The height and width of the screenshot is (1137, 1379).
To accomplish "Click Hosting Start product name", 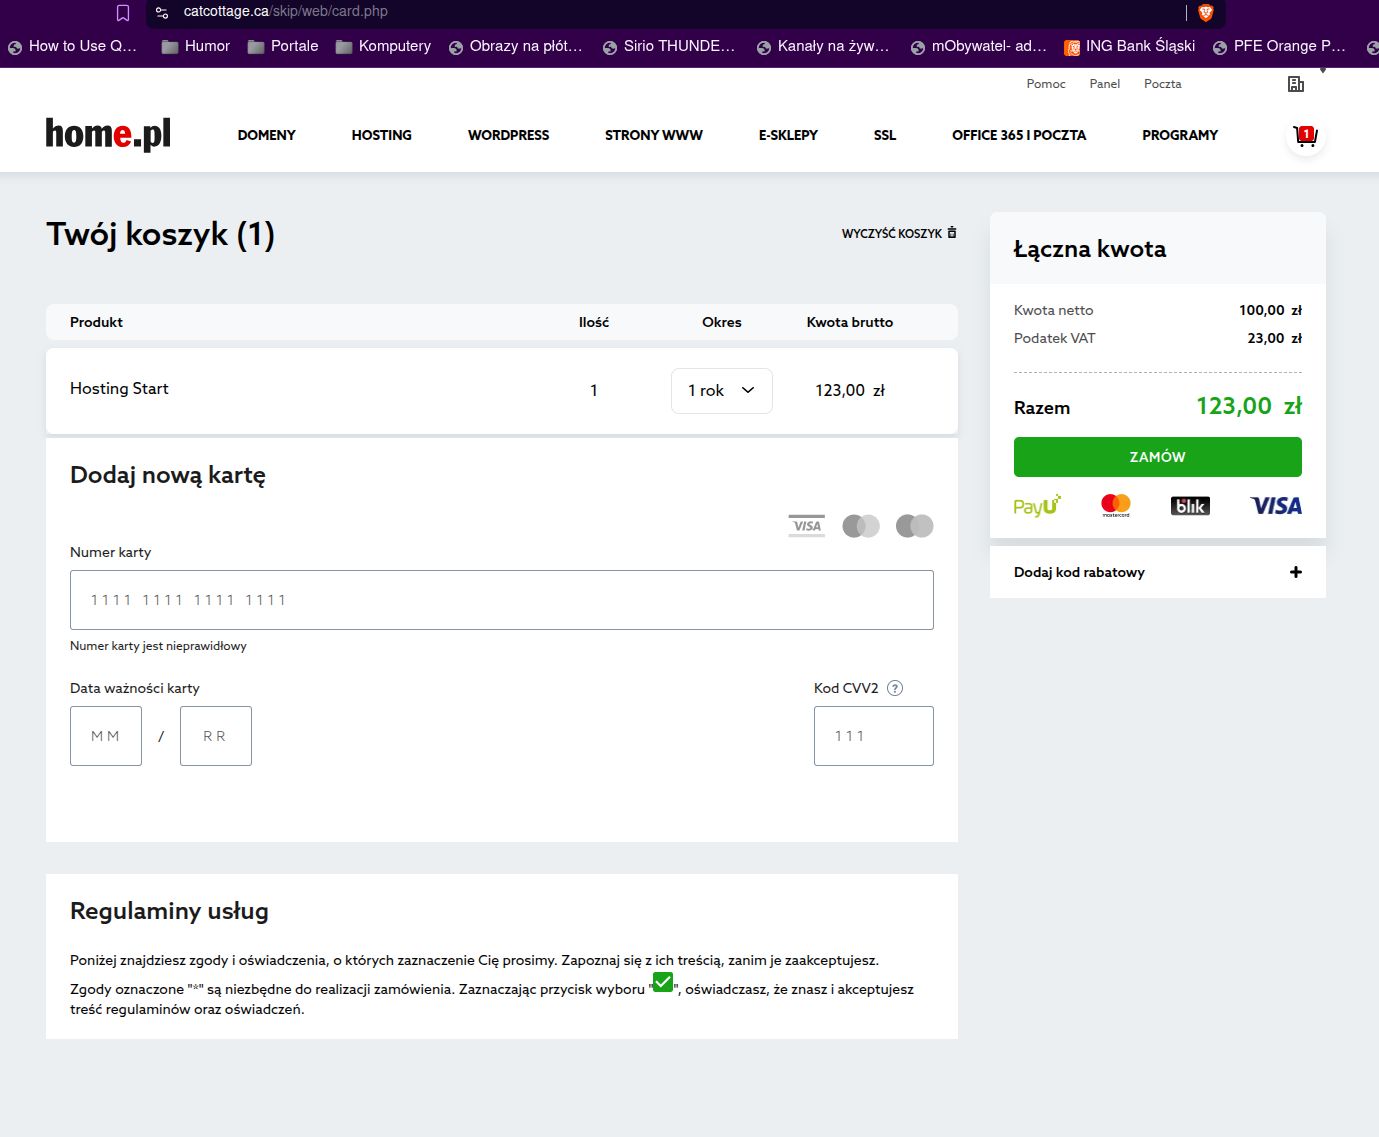I will (x=119, y=388).
